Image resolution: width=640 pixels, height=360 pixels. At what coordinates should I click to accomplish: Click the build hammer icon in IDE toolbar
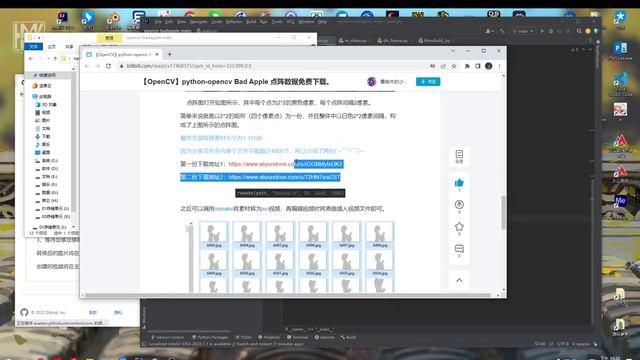[502, 31]
